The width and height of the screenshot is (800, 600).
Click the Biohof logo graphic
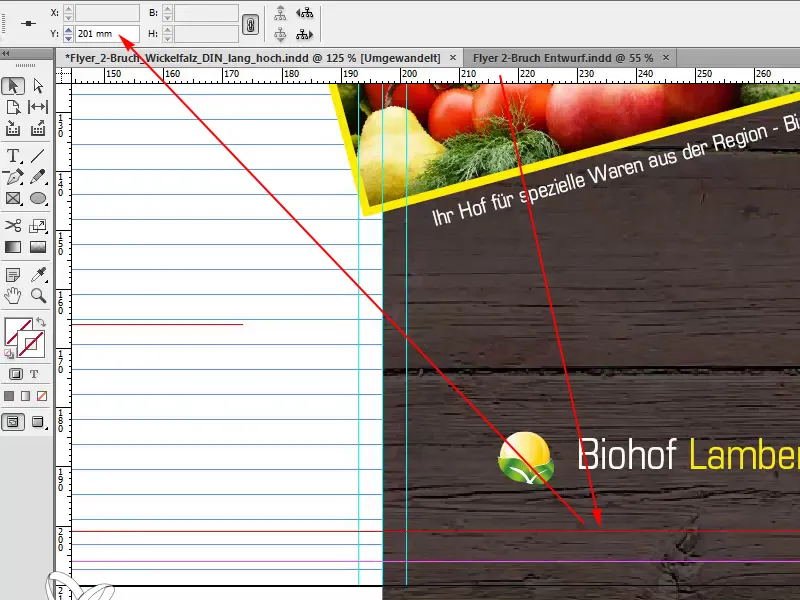[x=526, y=458]
